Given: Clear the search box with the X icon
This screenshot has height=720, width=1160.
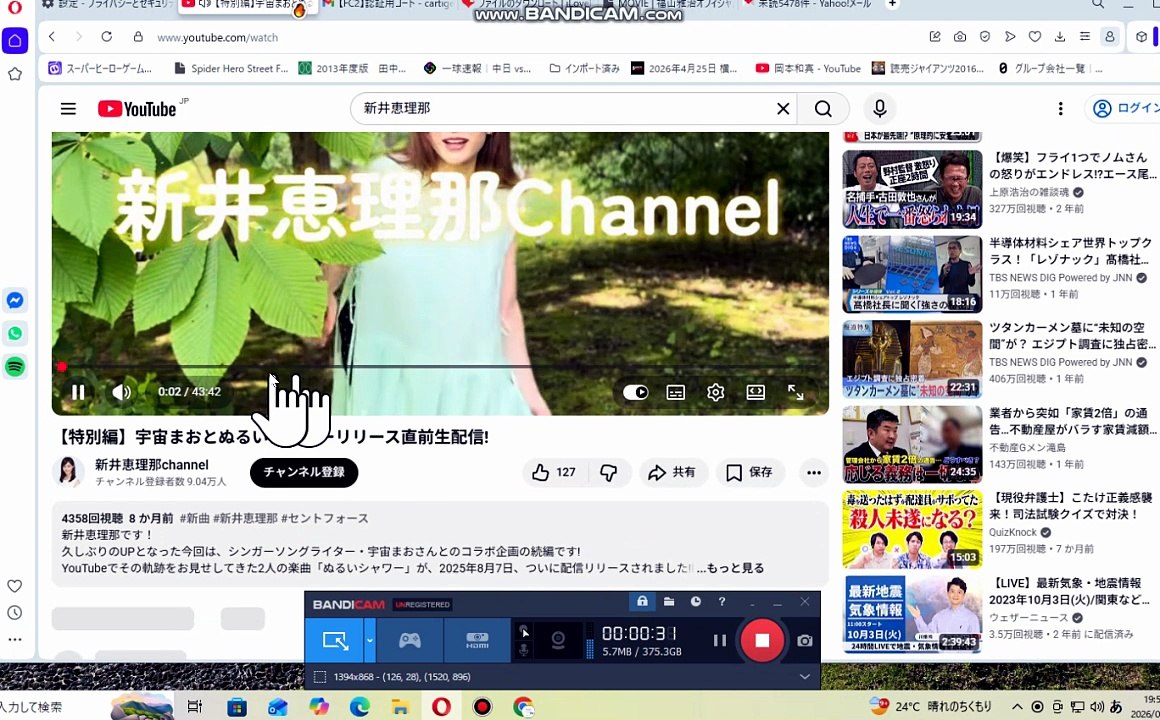Looking at the screenshot, I should pos(783,109).
